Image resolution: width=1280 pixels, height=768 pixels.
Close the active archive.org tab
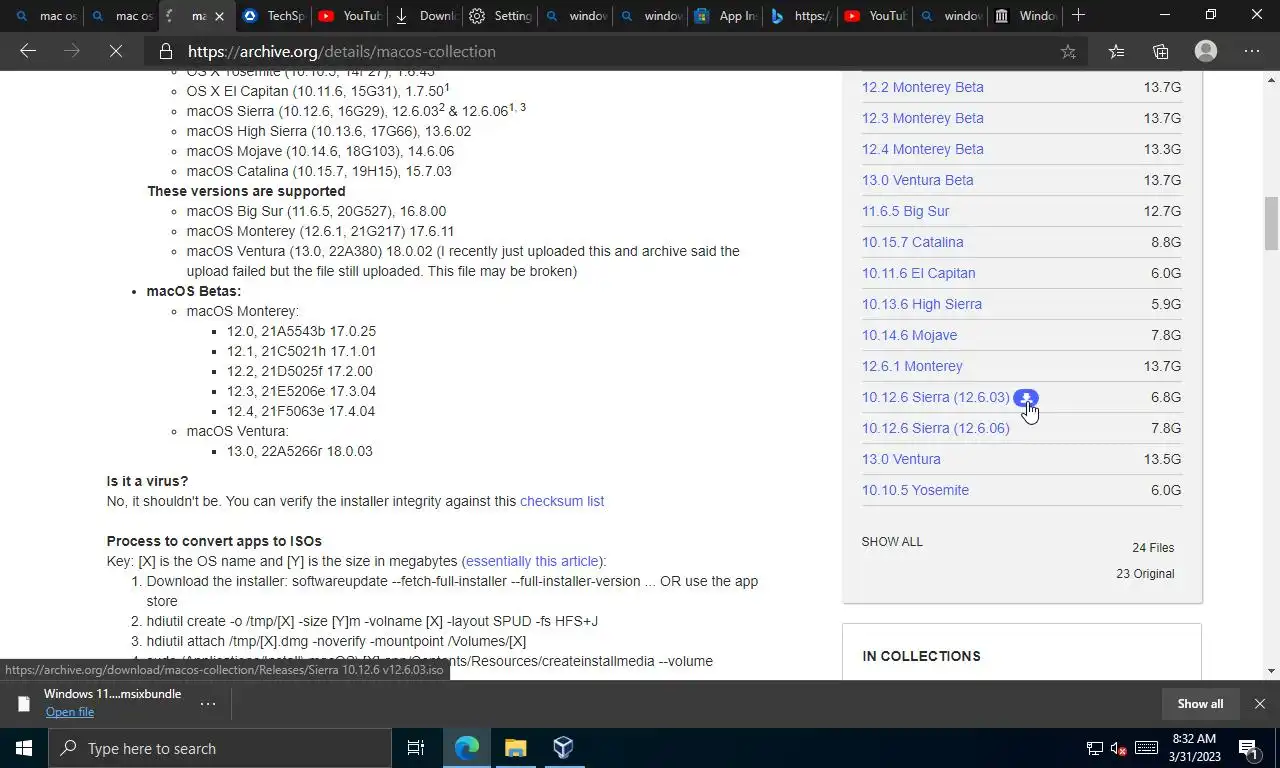[219, 16]
